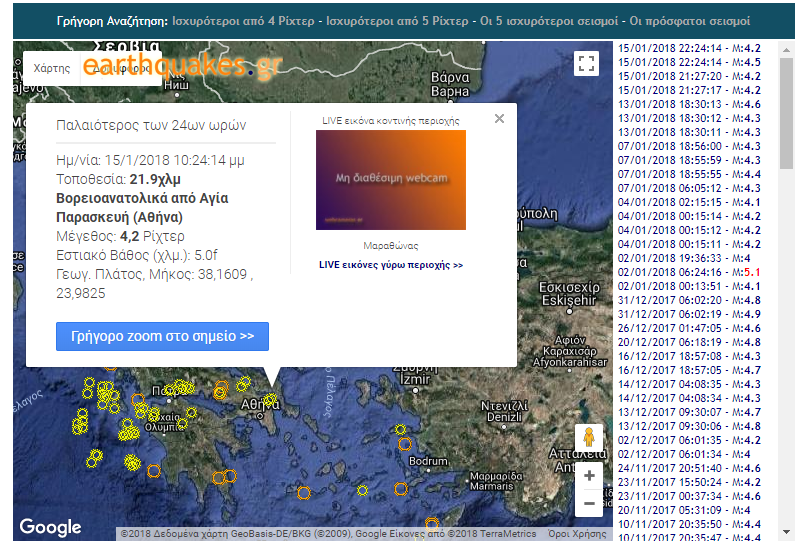Select quake 24/11/2017 20:51:40 M:4.6
Screen dimensions: 809x549
click(x=689, y=468)
